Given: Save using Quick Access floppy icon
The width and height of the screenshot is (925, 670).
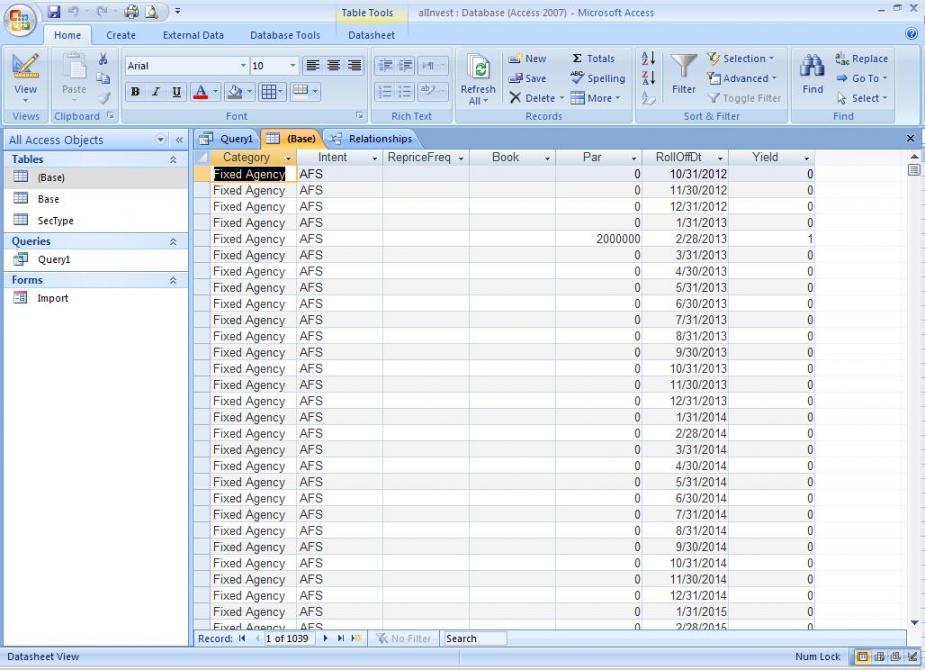Looking at the screenshot, I should [54, 11].
